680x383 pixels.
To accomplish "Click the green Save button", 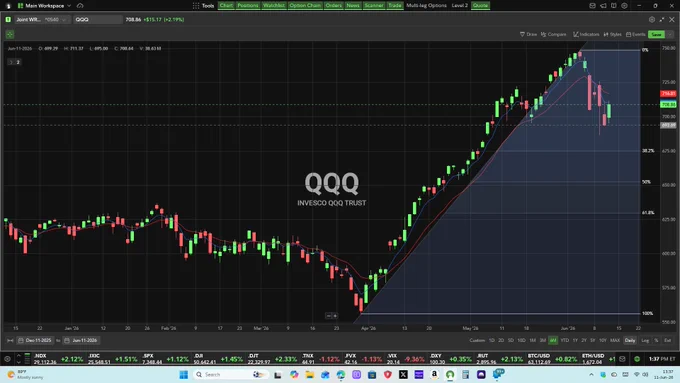I will (657, 34).
